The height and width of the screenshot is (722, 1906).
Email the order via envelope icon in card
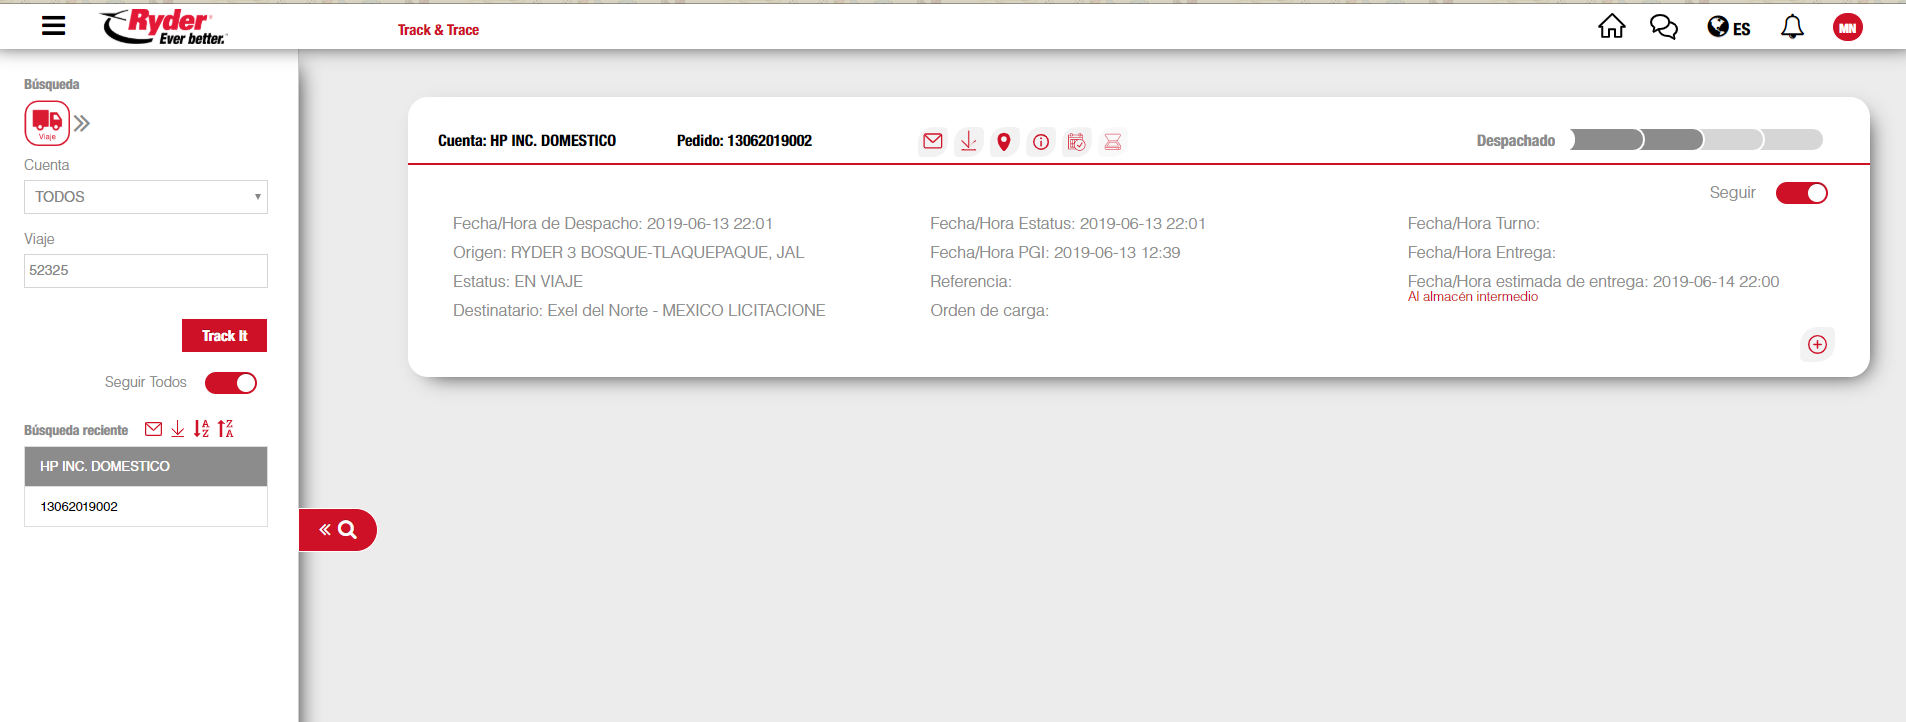pos(932,141)
